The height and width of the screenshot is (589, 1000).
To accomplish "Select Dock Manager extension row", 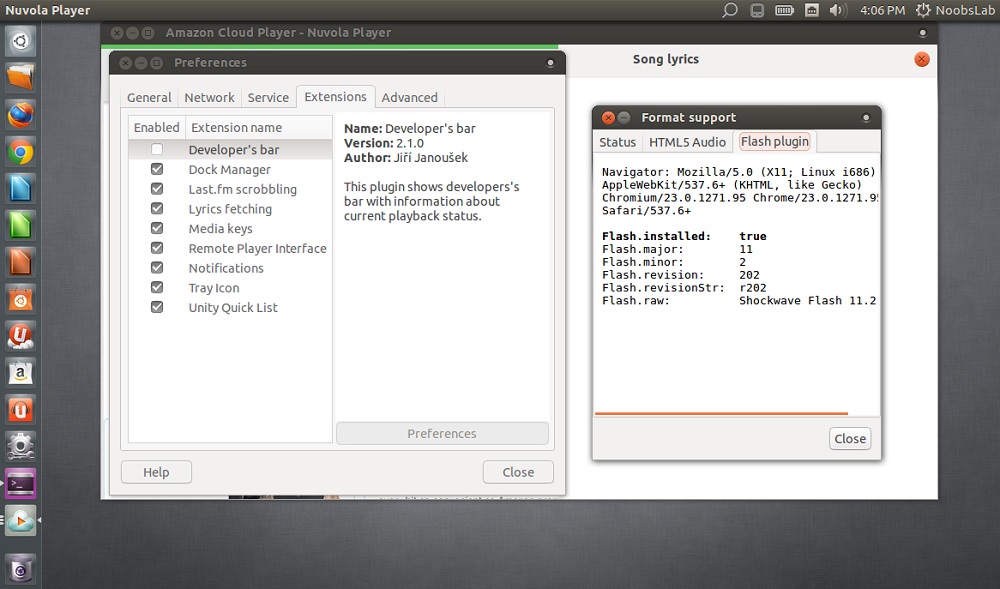I will click(x=230, y=170).
